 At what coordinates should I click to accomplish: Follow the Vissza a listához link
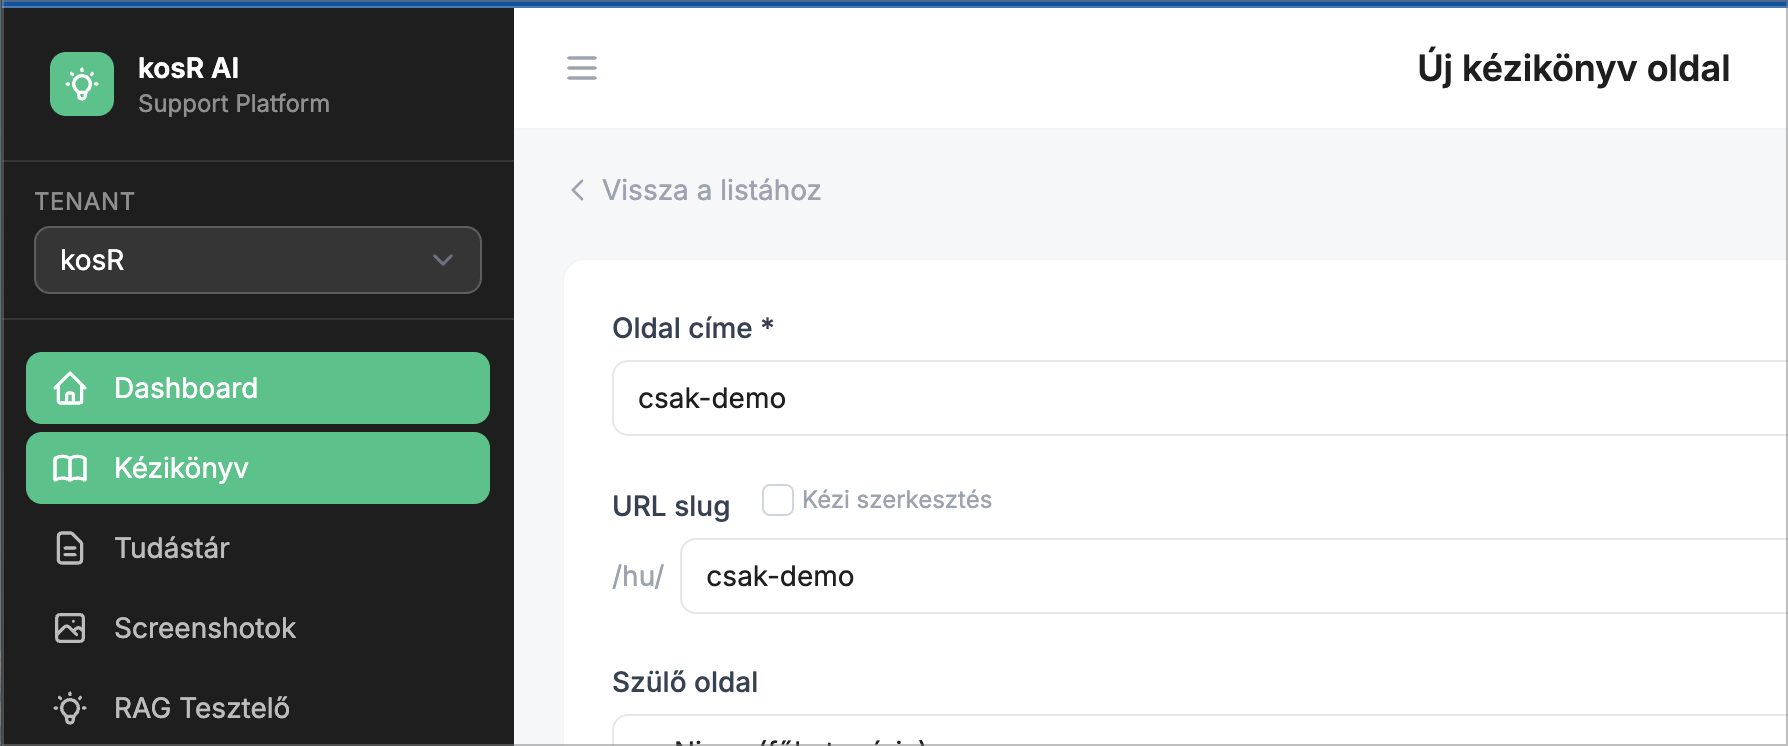coord(711,190)
